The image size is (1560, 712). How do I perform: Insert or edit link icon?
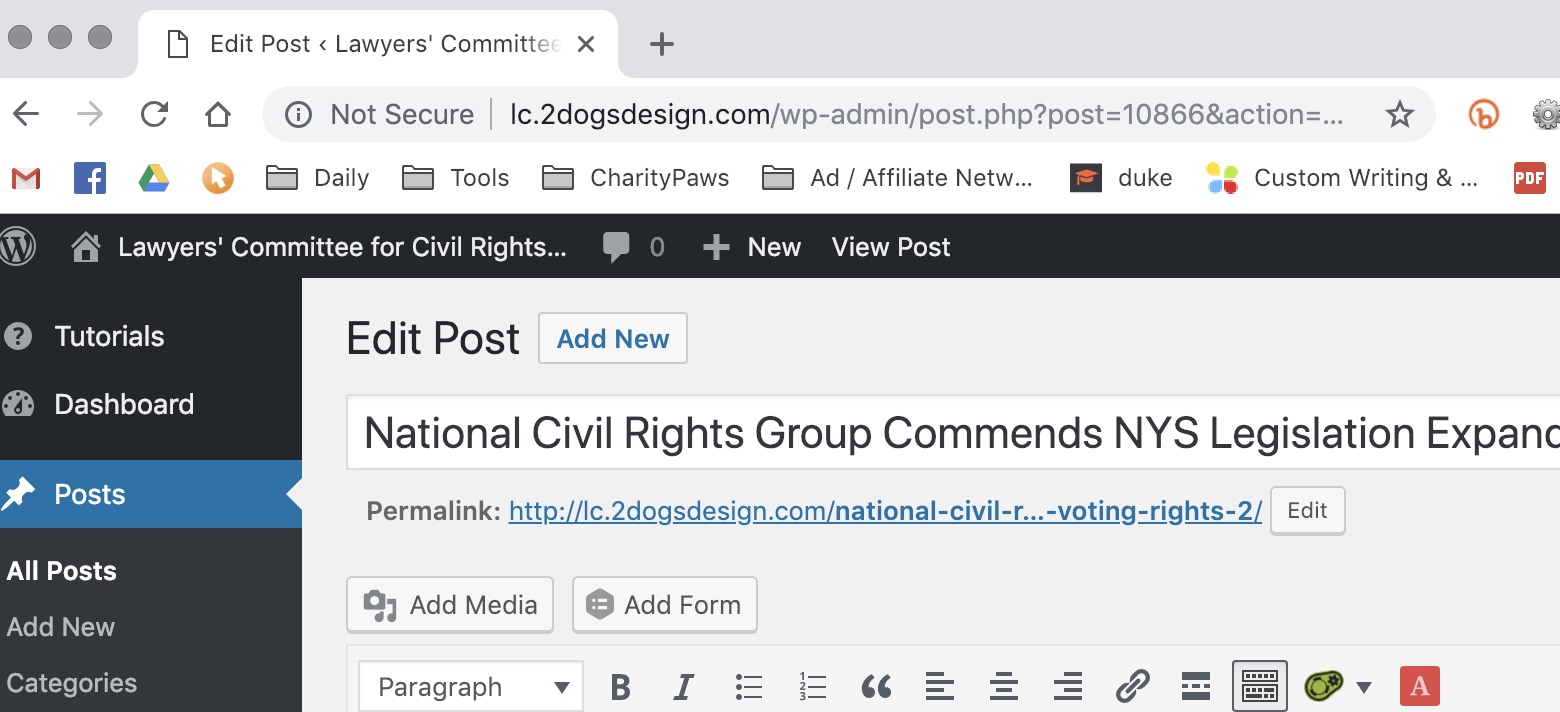[x=1132, y=687]
